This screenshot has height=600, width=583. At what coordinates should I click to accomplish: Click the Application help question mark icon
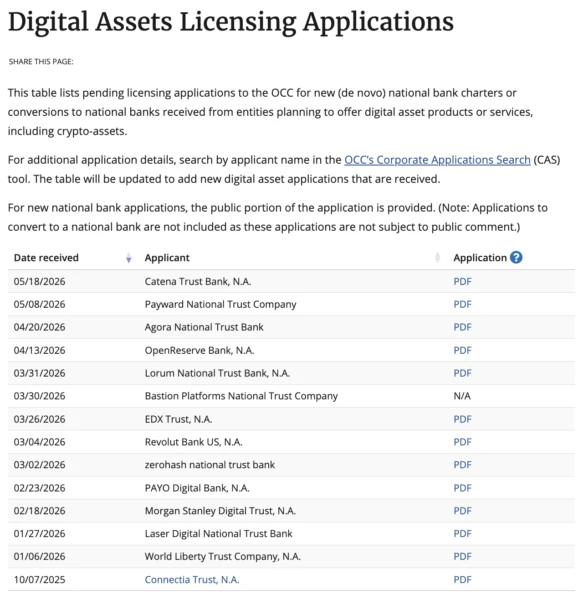pyautogui.click(x=516, y=258)
